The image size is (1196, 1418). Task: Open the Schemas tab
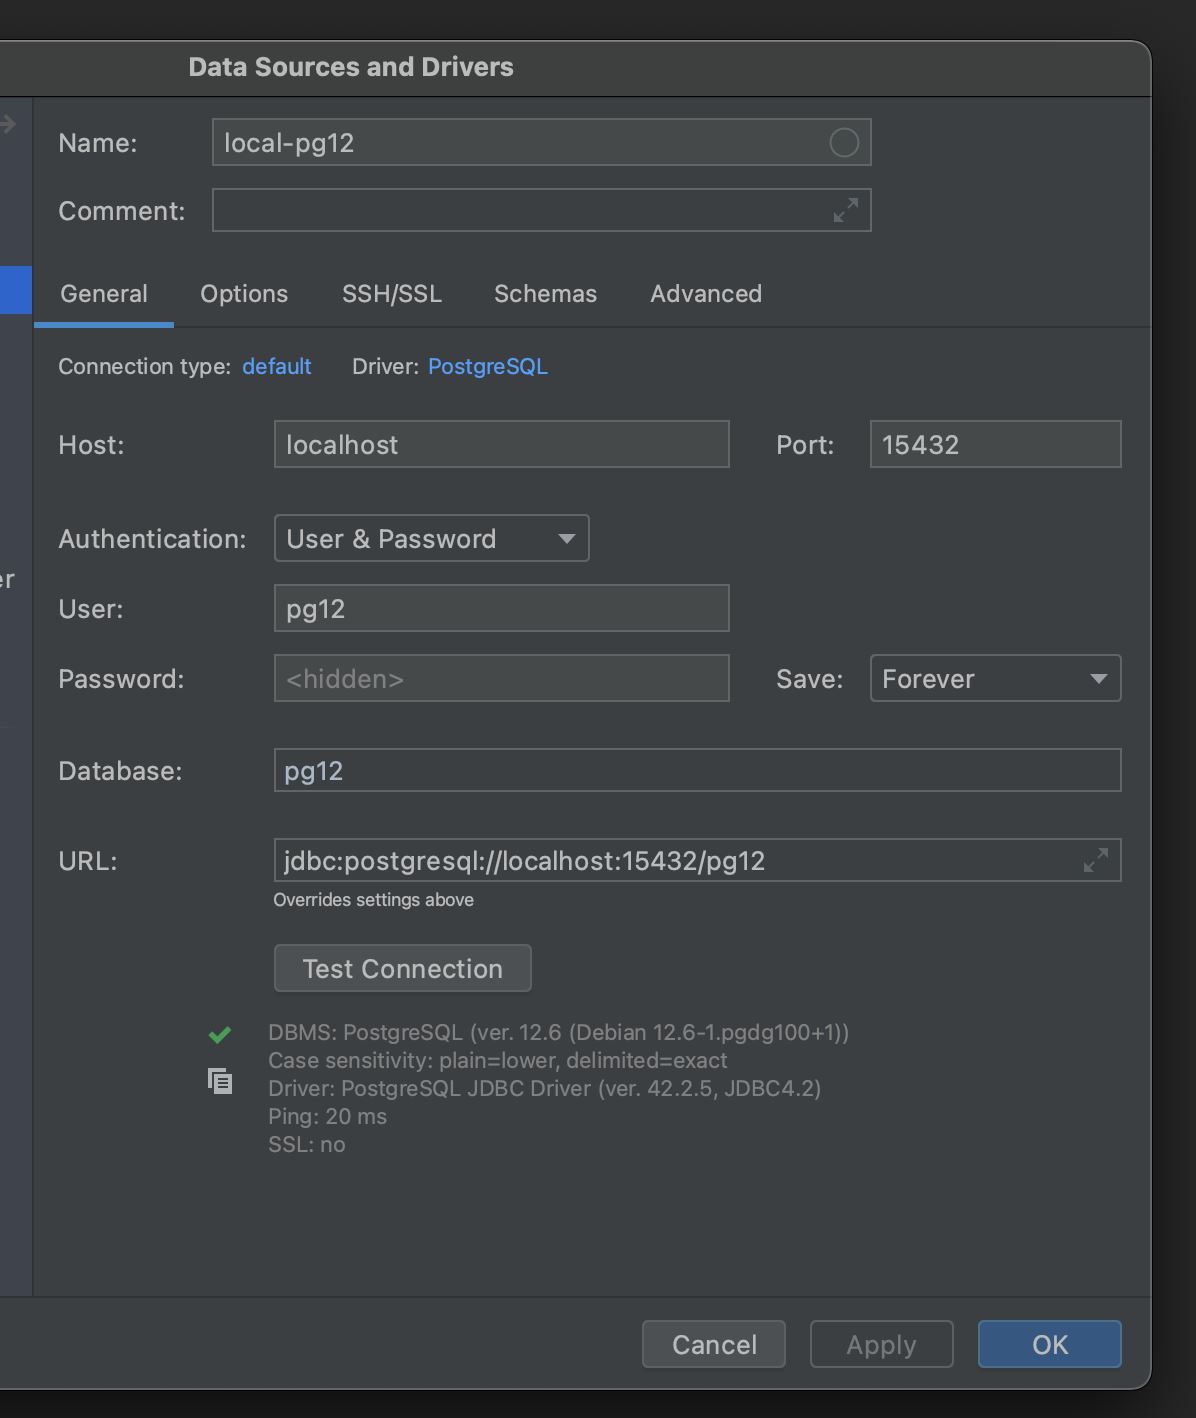coord(545,294)
